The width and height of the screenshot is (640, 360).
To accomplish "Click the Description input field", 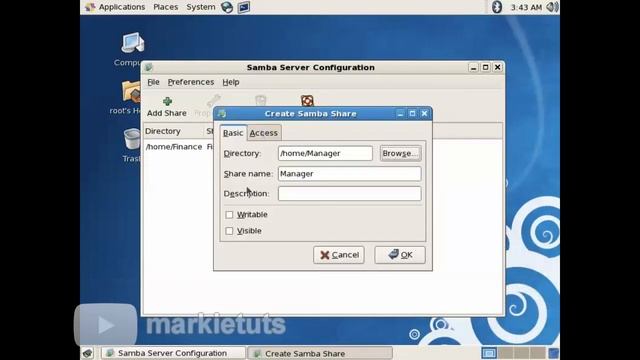I will coord(349,194).
